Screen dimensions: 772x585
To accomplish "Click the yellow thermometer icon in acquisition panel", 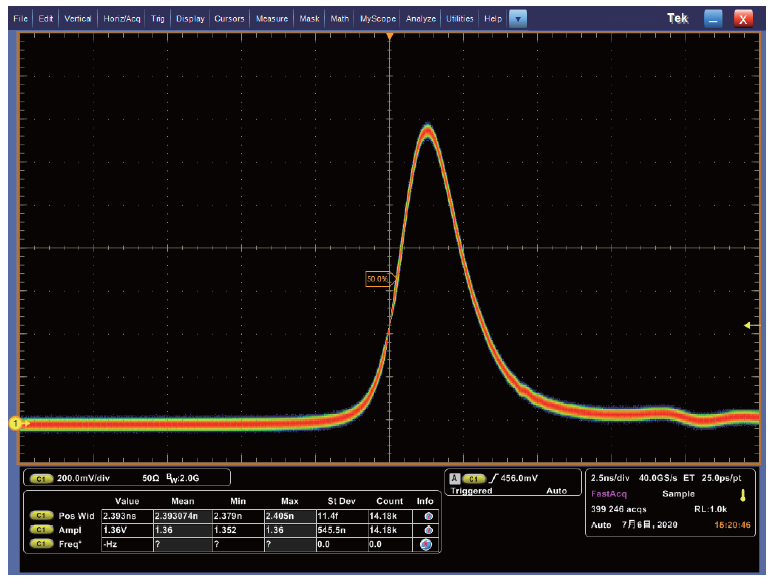I will (743, 494).
